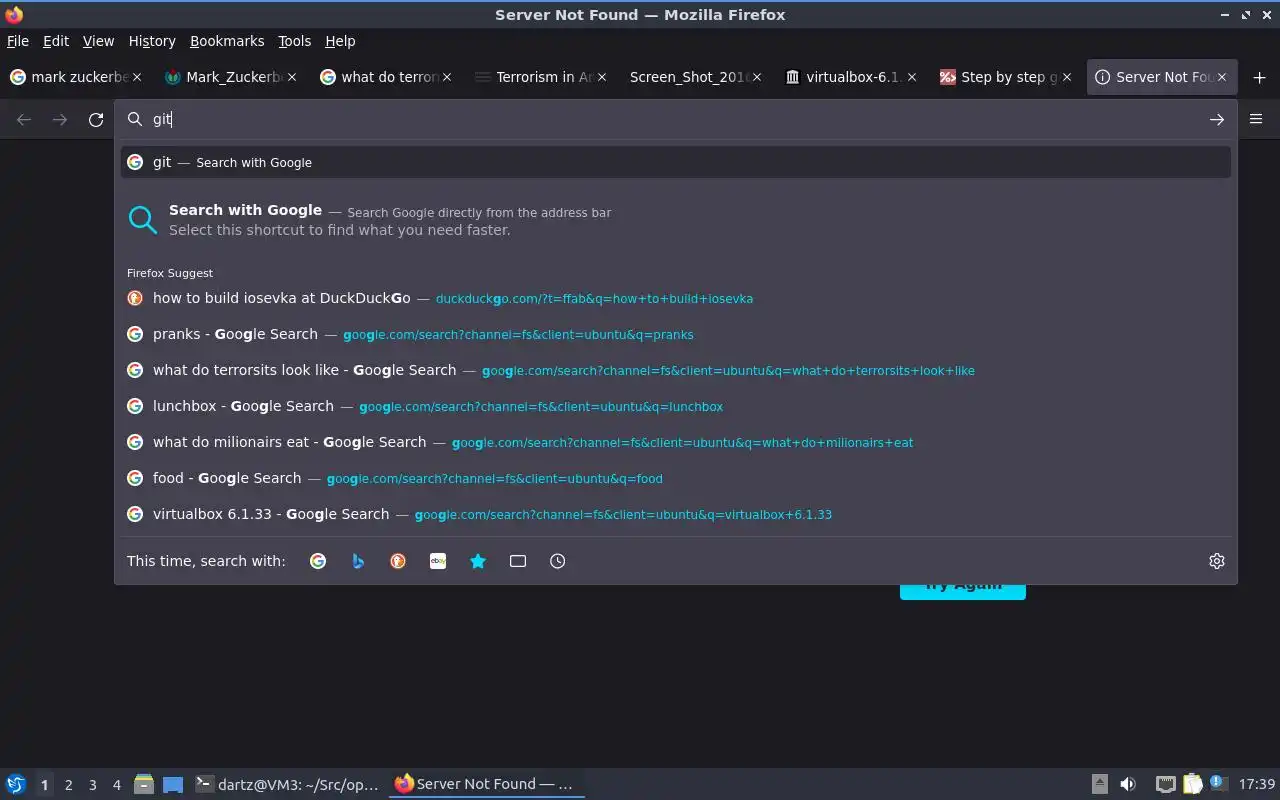1280x800 pixels.
Task: Open the View menu
Action: tap(98, 41)
